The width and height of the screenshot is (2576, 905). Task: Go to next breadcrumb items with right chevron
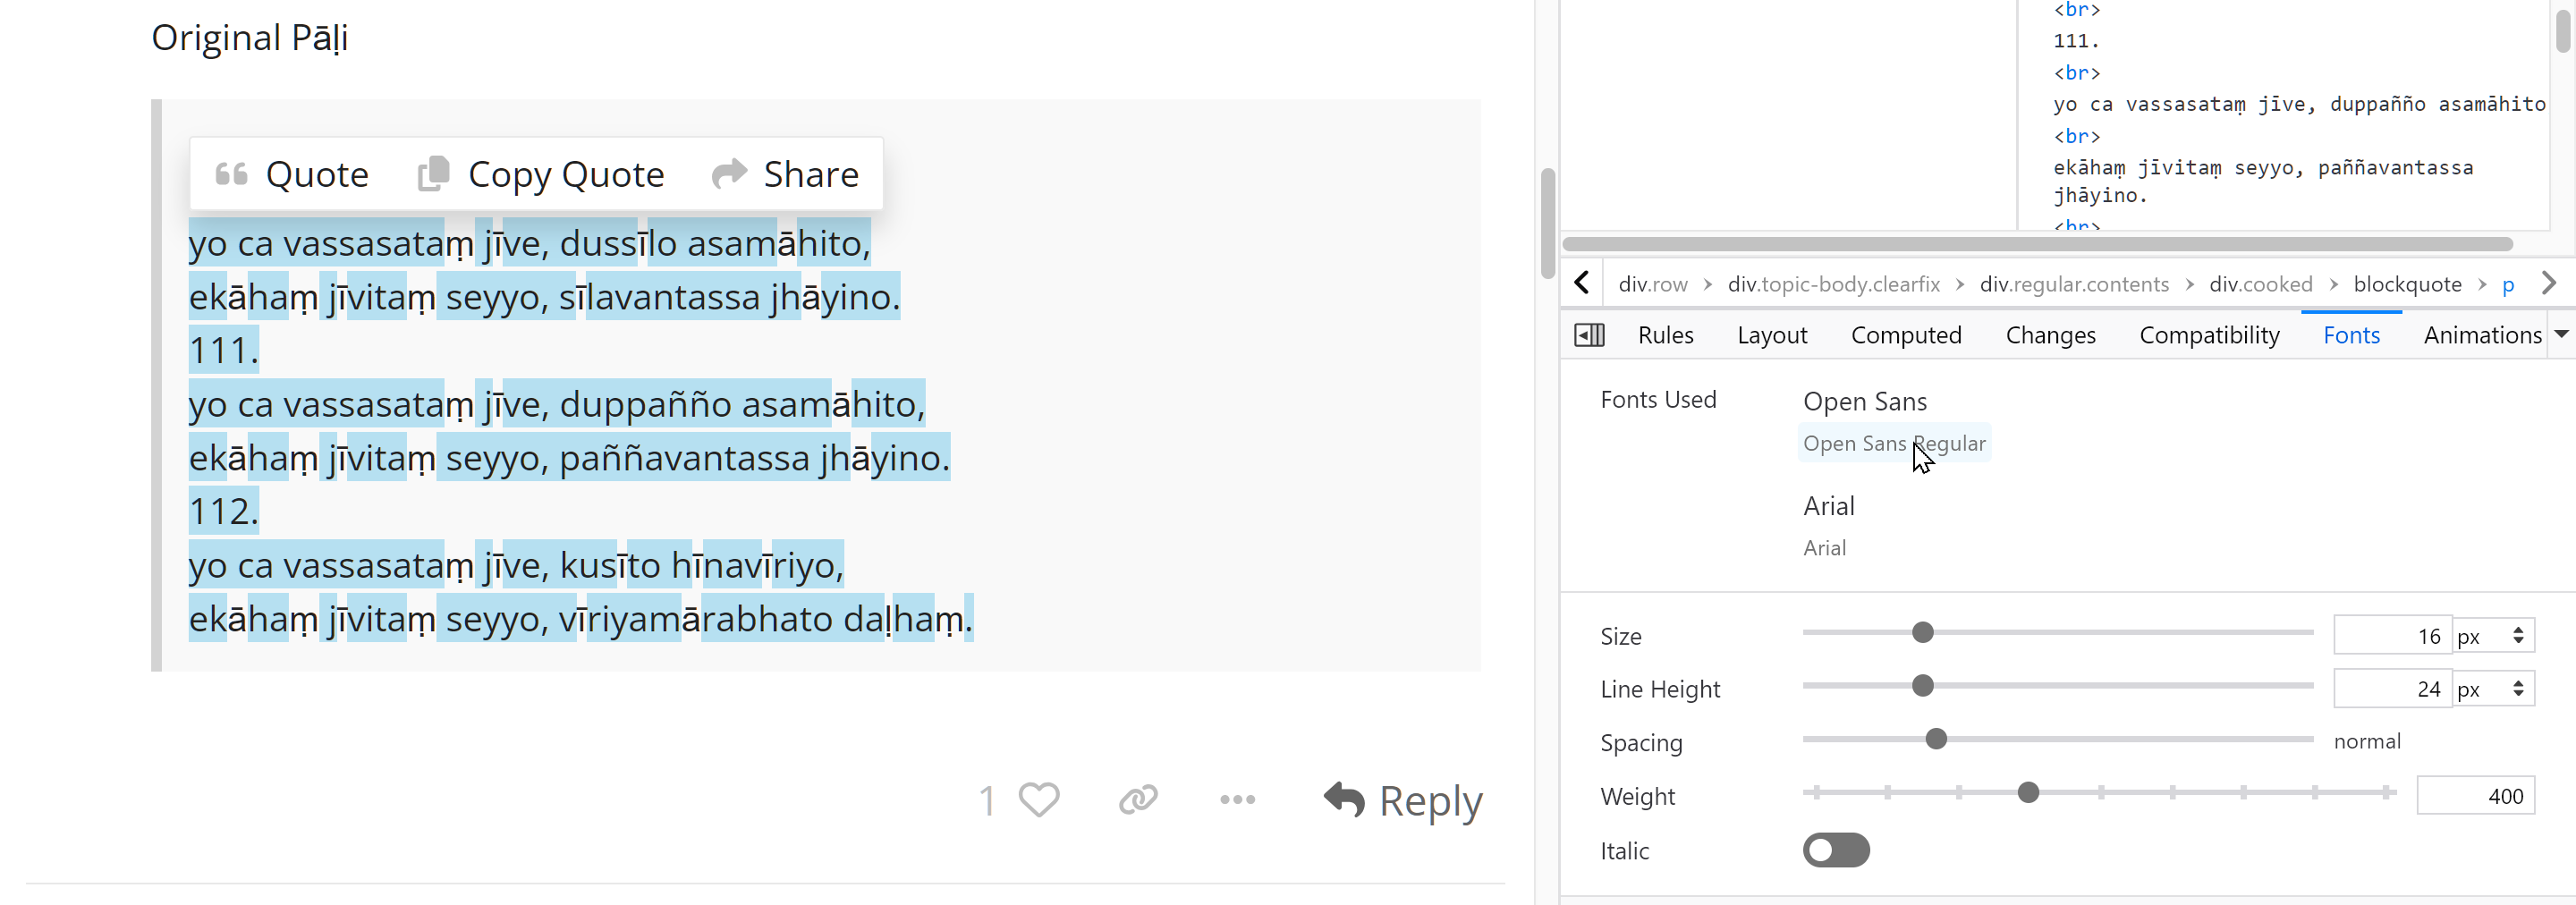point(2549,284)
